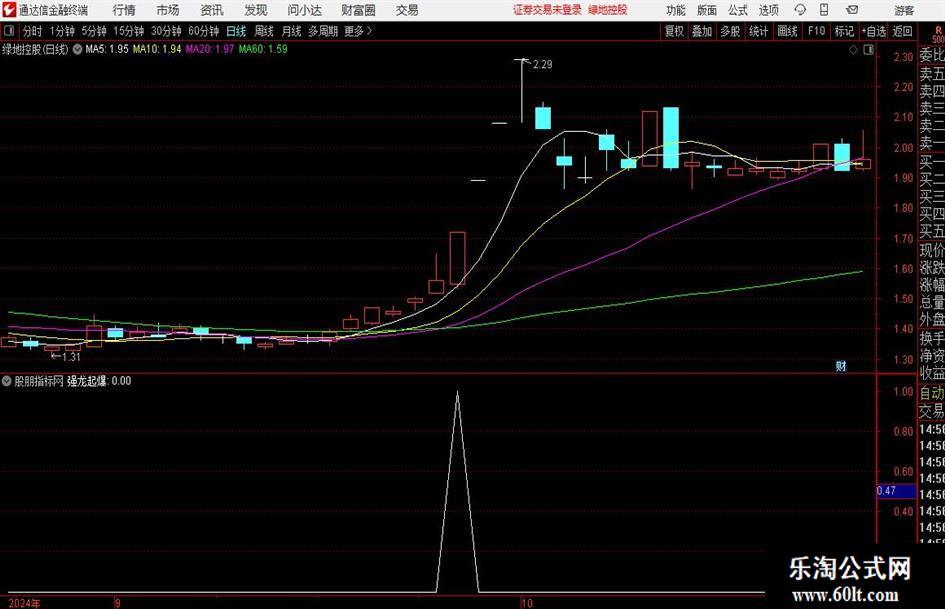This screenshot has height=609, width=945.
Task: Open the 版面 menu
Action: (x=706, y=10)
